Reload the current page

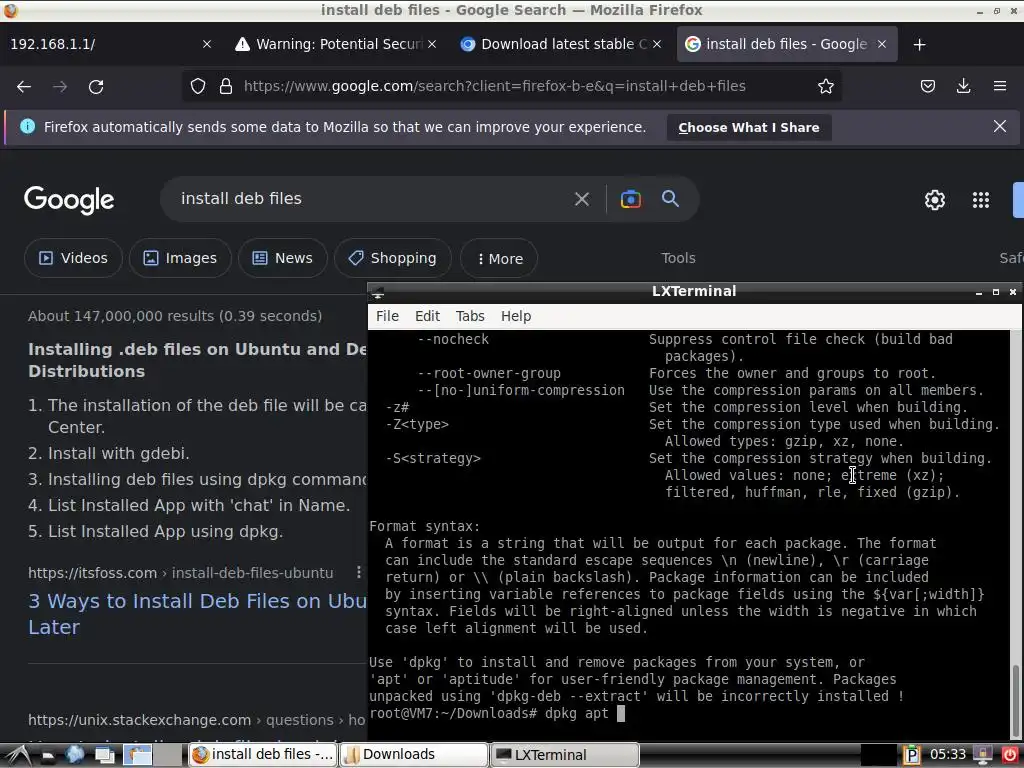96,87
